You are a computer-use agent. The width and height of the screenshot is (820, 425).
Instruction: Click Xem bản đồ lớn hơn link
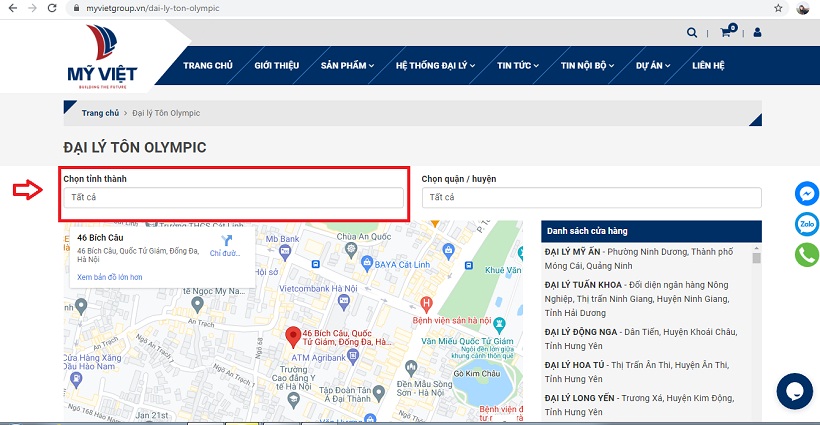[110, 277]
